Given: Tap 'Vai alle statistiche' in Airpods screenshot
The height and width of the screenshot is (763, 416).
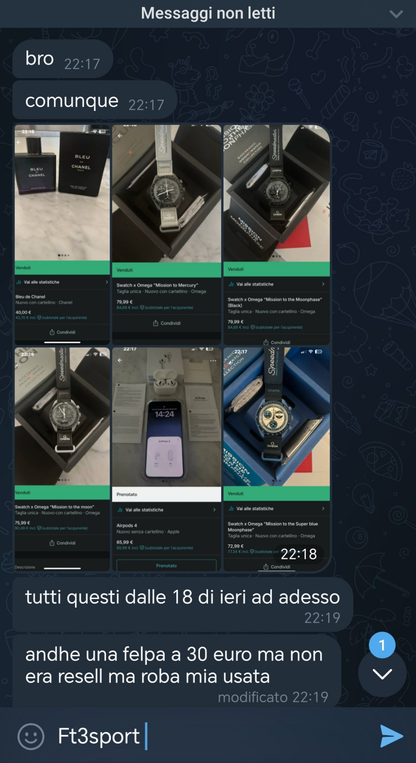Looking at the screenshot, I should click(166, 509).
